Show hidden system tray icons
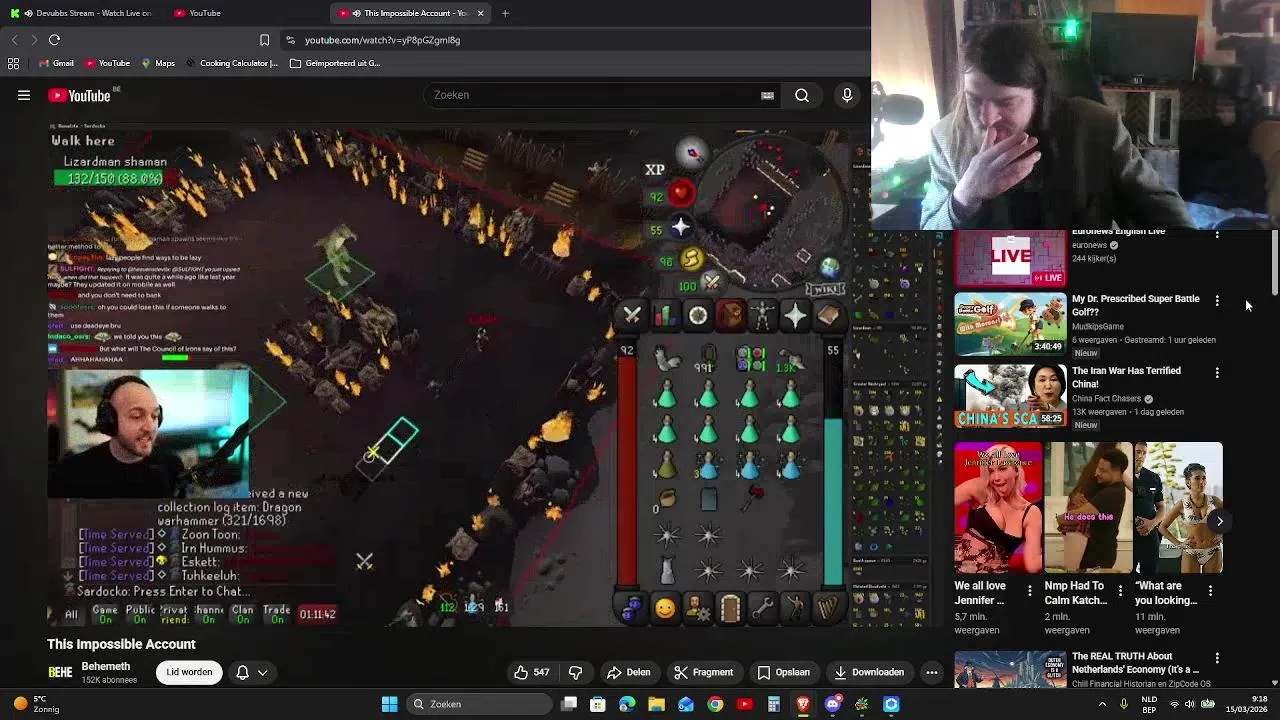This screenshot has width=1280, height=720. click(x=1102, y=704)
